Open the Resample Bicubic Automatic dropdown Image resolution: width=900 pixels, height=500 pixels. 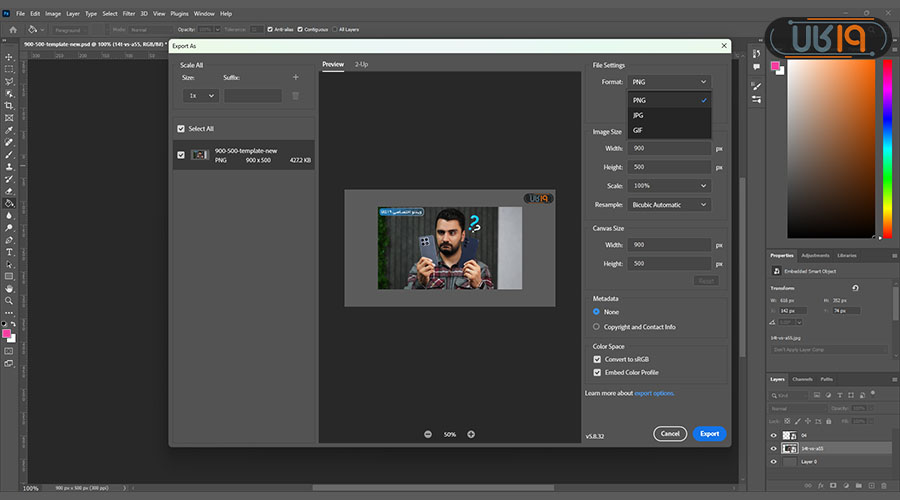tap(669, 204)
